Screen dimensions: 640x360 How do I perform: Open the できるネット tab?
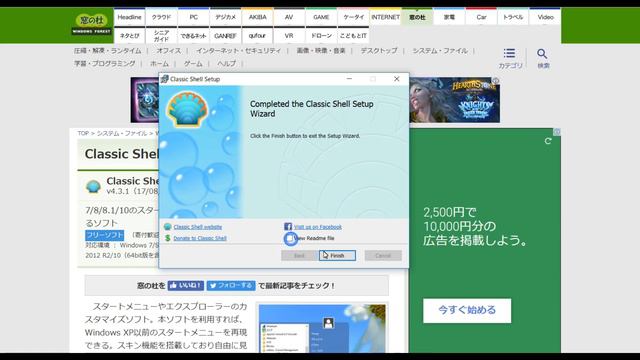point(193,36)
